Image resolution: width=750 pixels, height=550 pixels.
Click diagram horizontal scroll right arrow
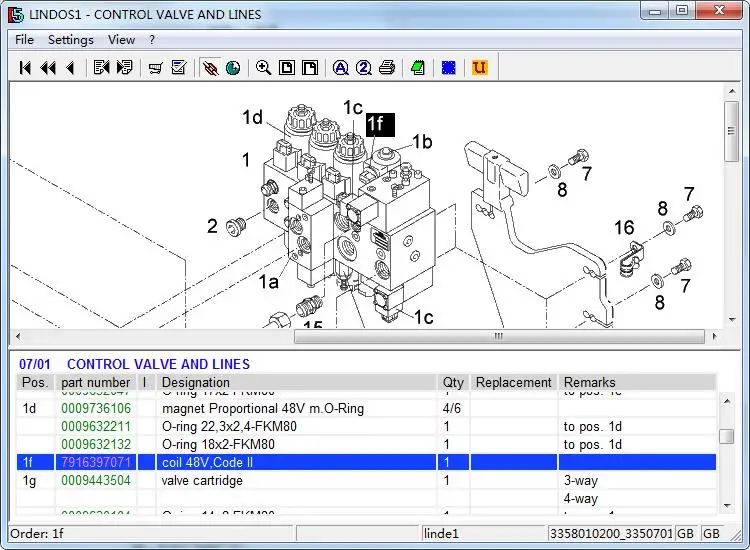pyautogui.click(x=715, y=336)
